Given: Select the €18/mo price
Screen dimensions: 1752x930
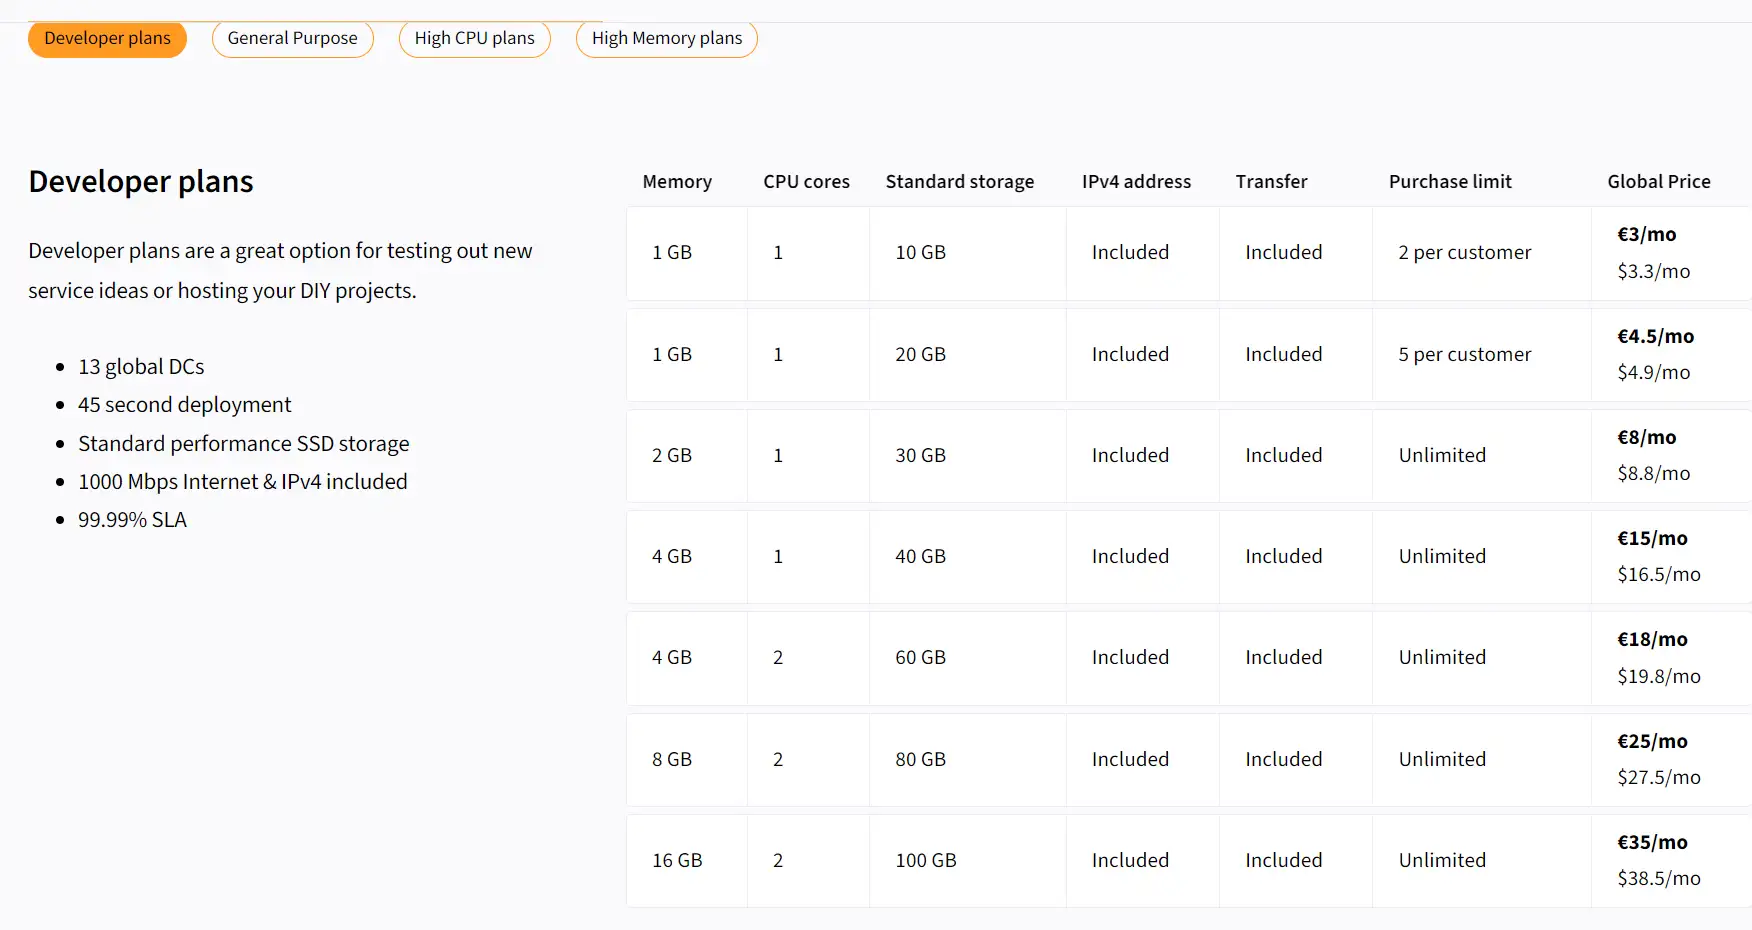Looking at the screenshot, I should 1652,640.
